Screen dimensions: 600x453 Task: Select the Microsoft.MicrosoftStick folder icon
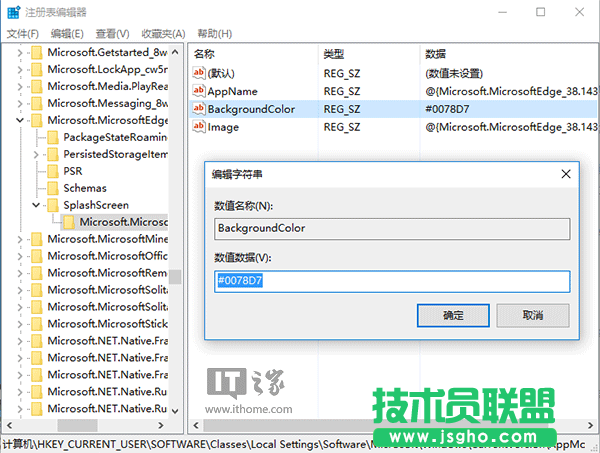click(37, 324)
